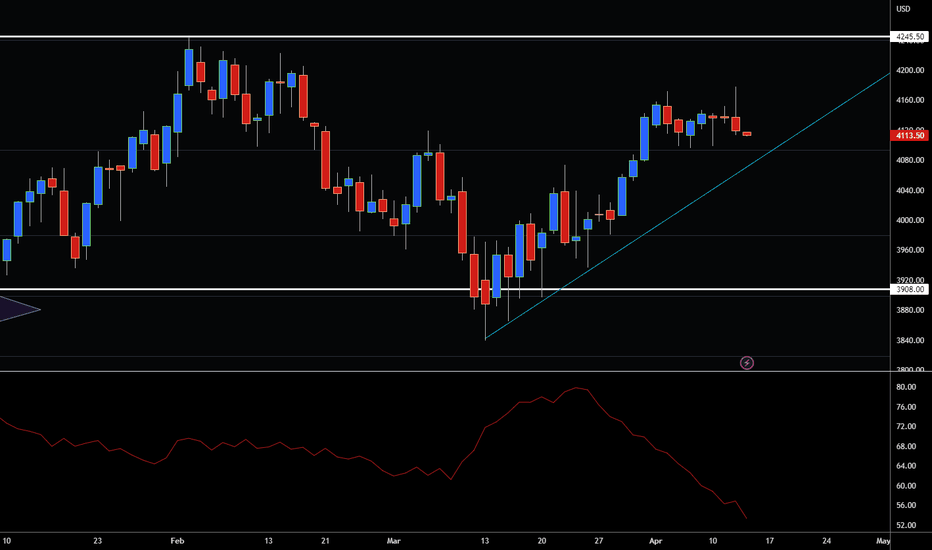Click the 60.00 indicator scale label
Image resolution: width=932 pixels, height=550 pixels.
point(906,486)
